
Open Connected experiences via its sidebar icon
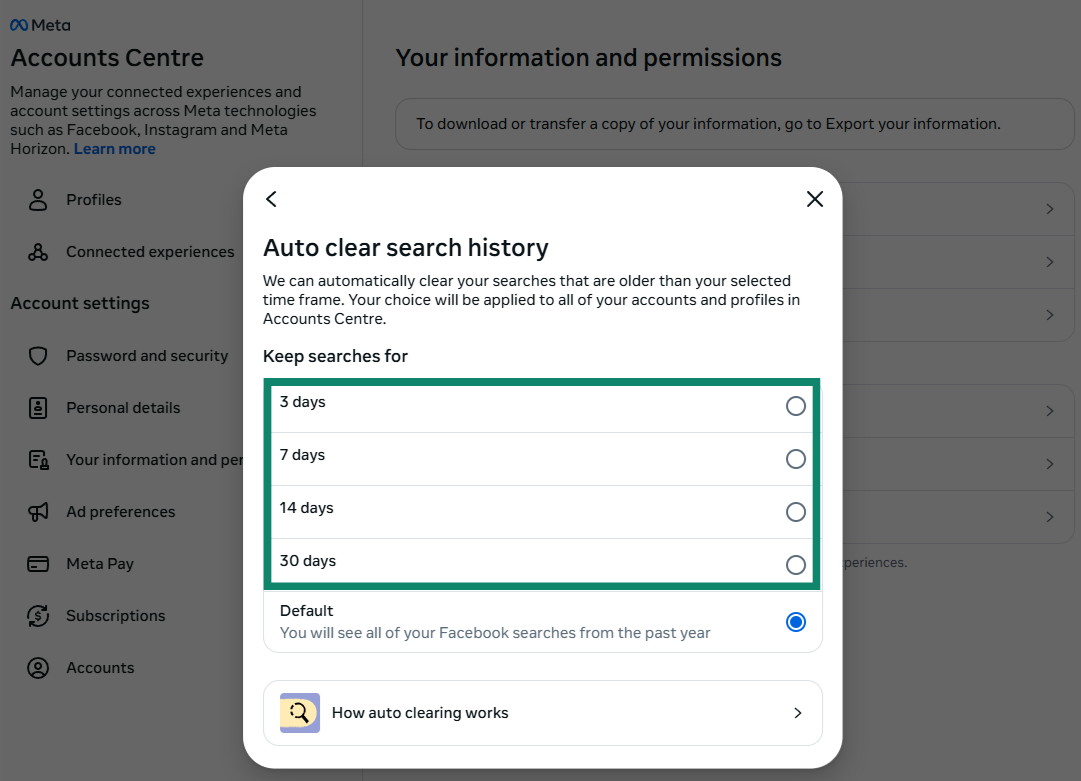click(x=37, y=251)
